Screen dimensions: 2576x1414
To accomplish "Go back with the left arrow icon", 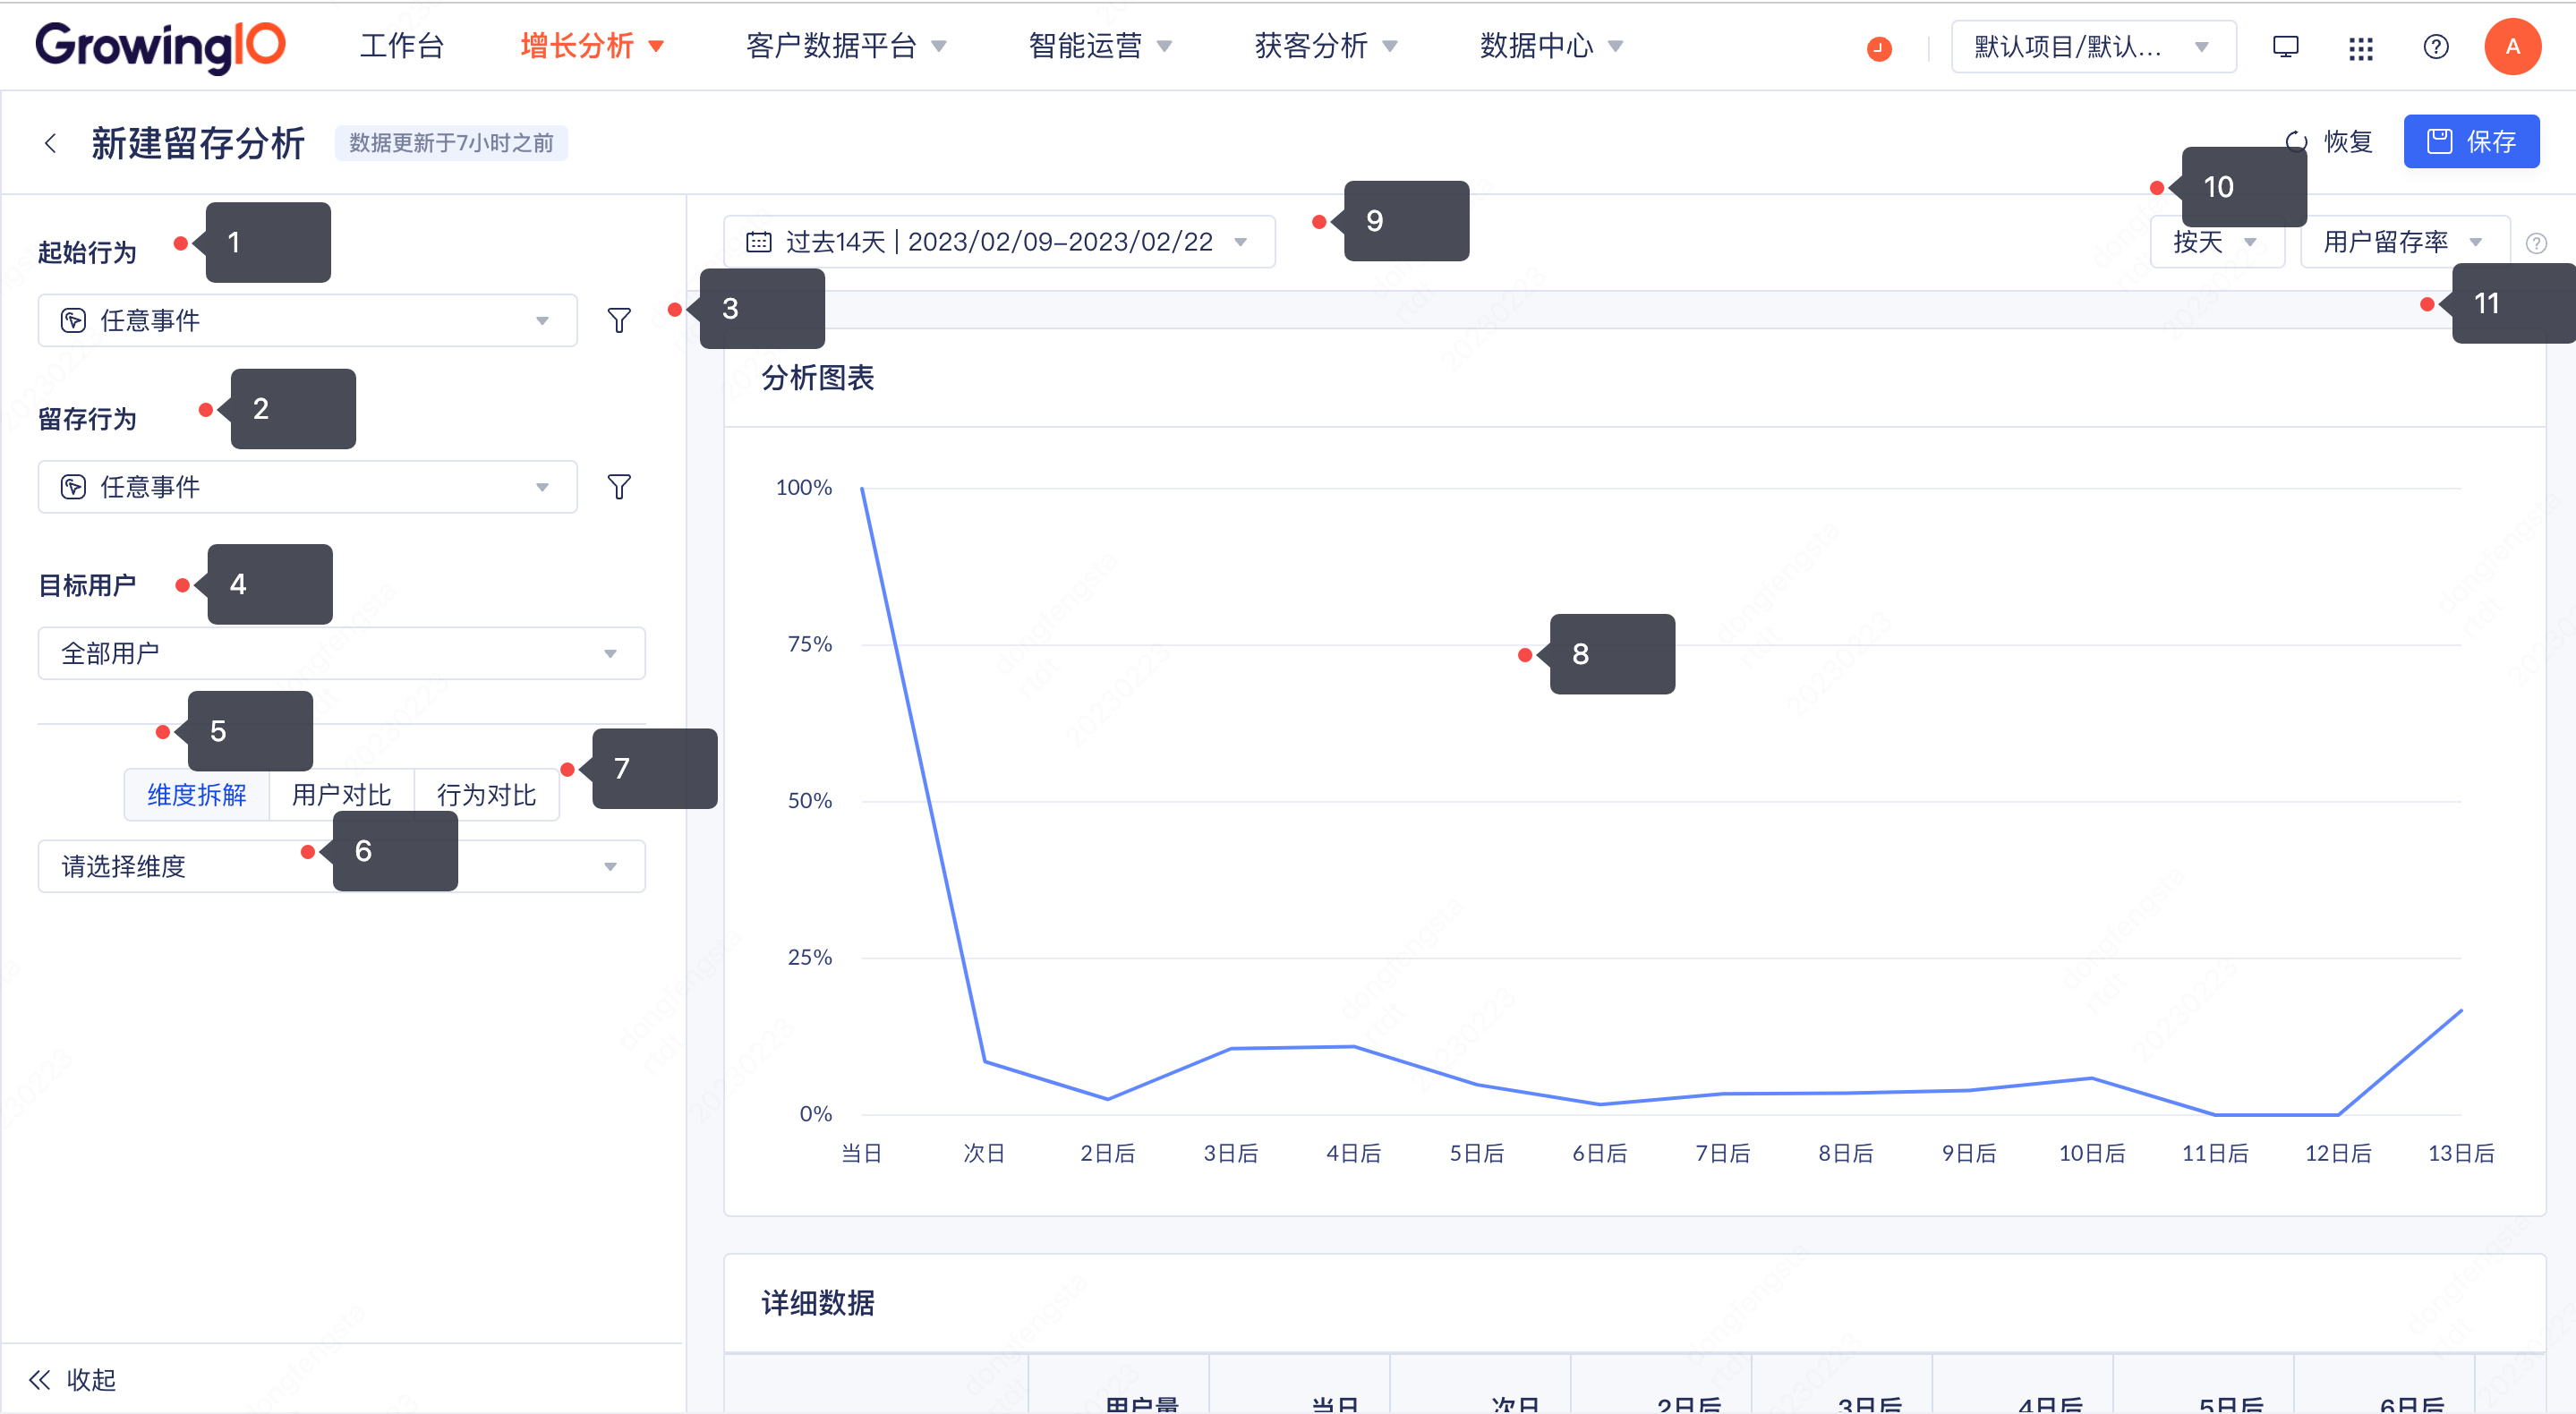I will click(x=51, y=143).
